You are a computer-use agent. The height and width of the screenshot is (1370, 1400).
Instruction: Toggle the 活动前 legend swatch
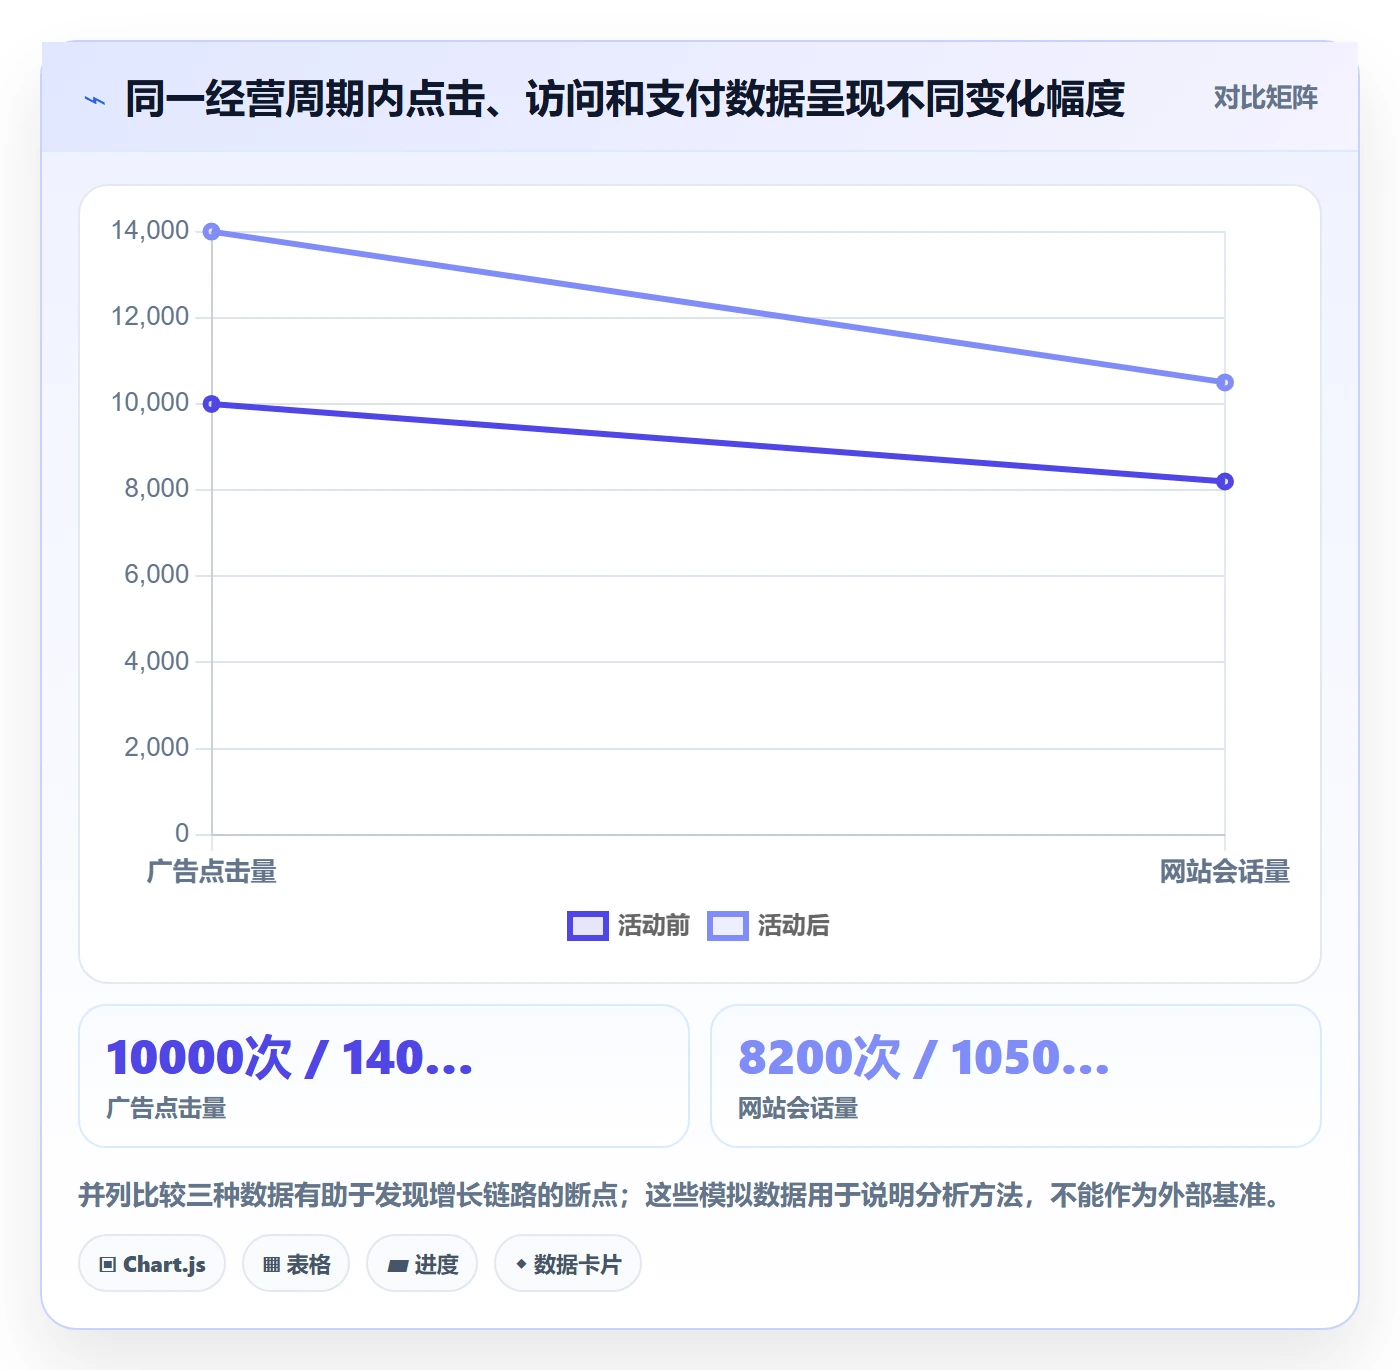587,926
